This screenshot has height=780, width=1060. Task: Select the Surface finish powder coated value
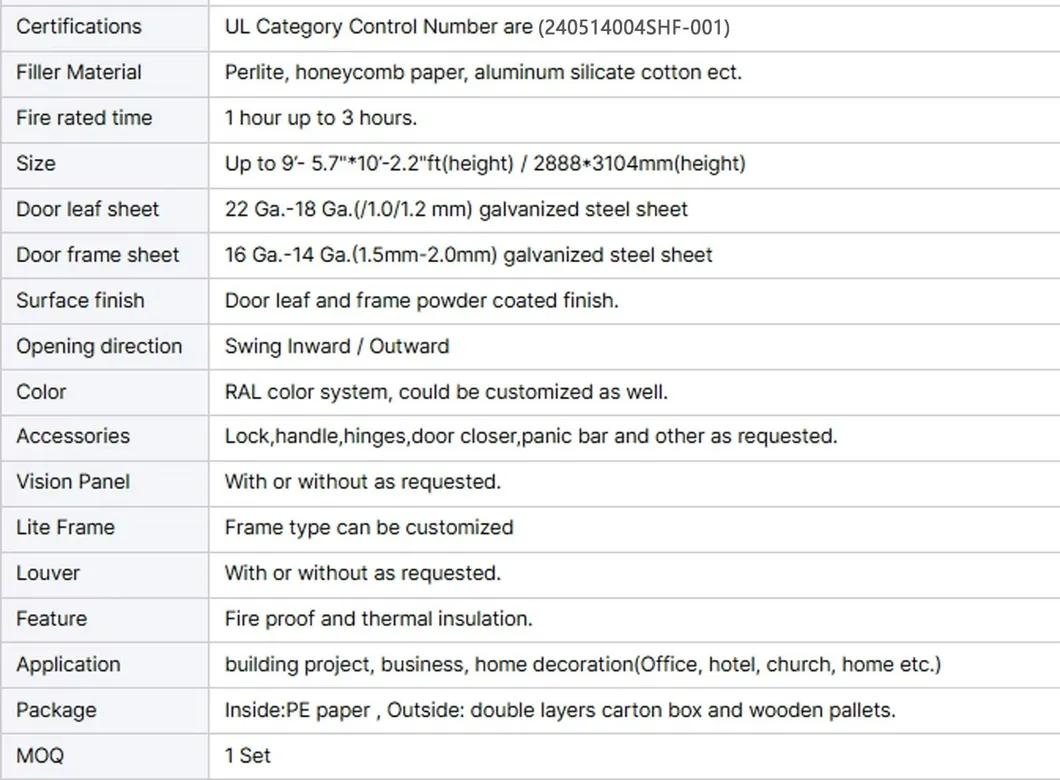422,300
